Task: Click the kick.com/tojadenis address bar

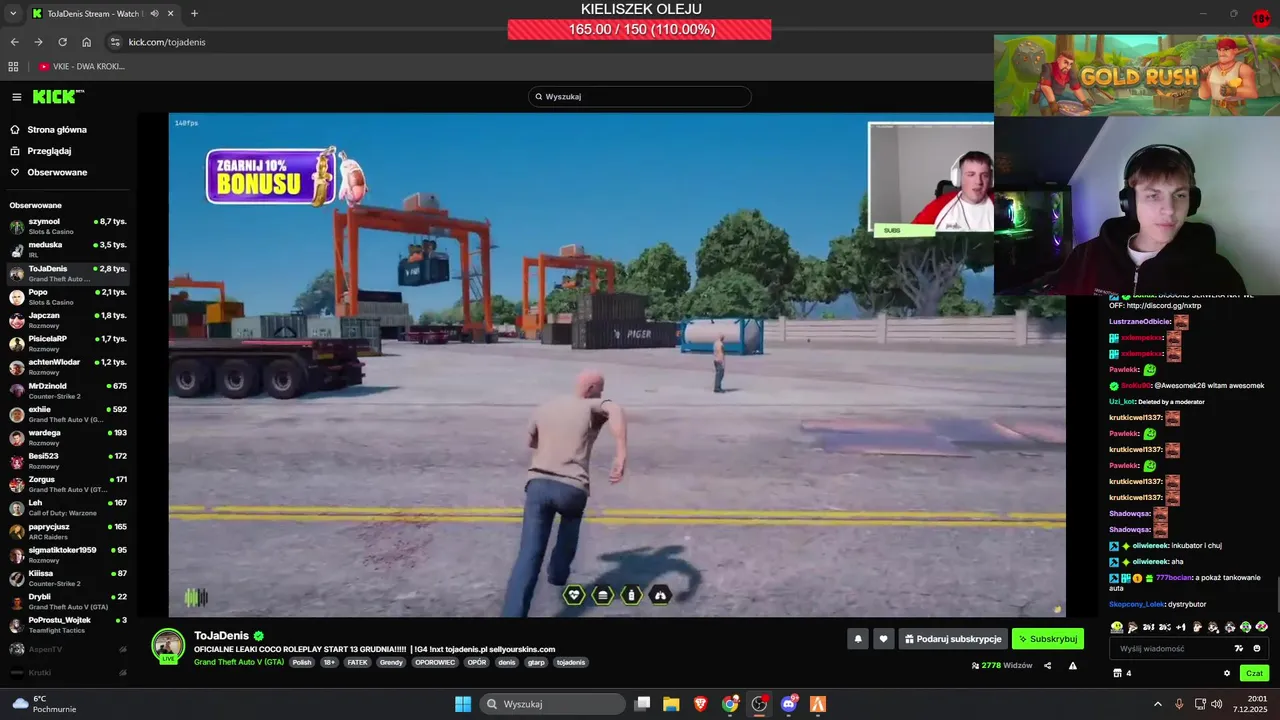Action: [550, 42]
